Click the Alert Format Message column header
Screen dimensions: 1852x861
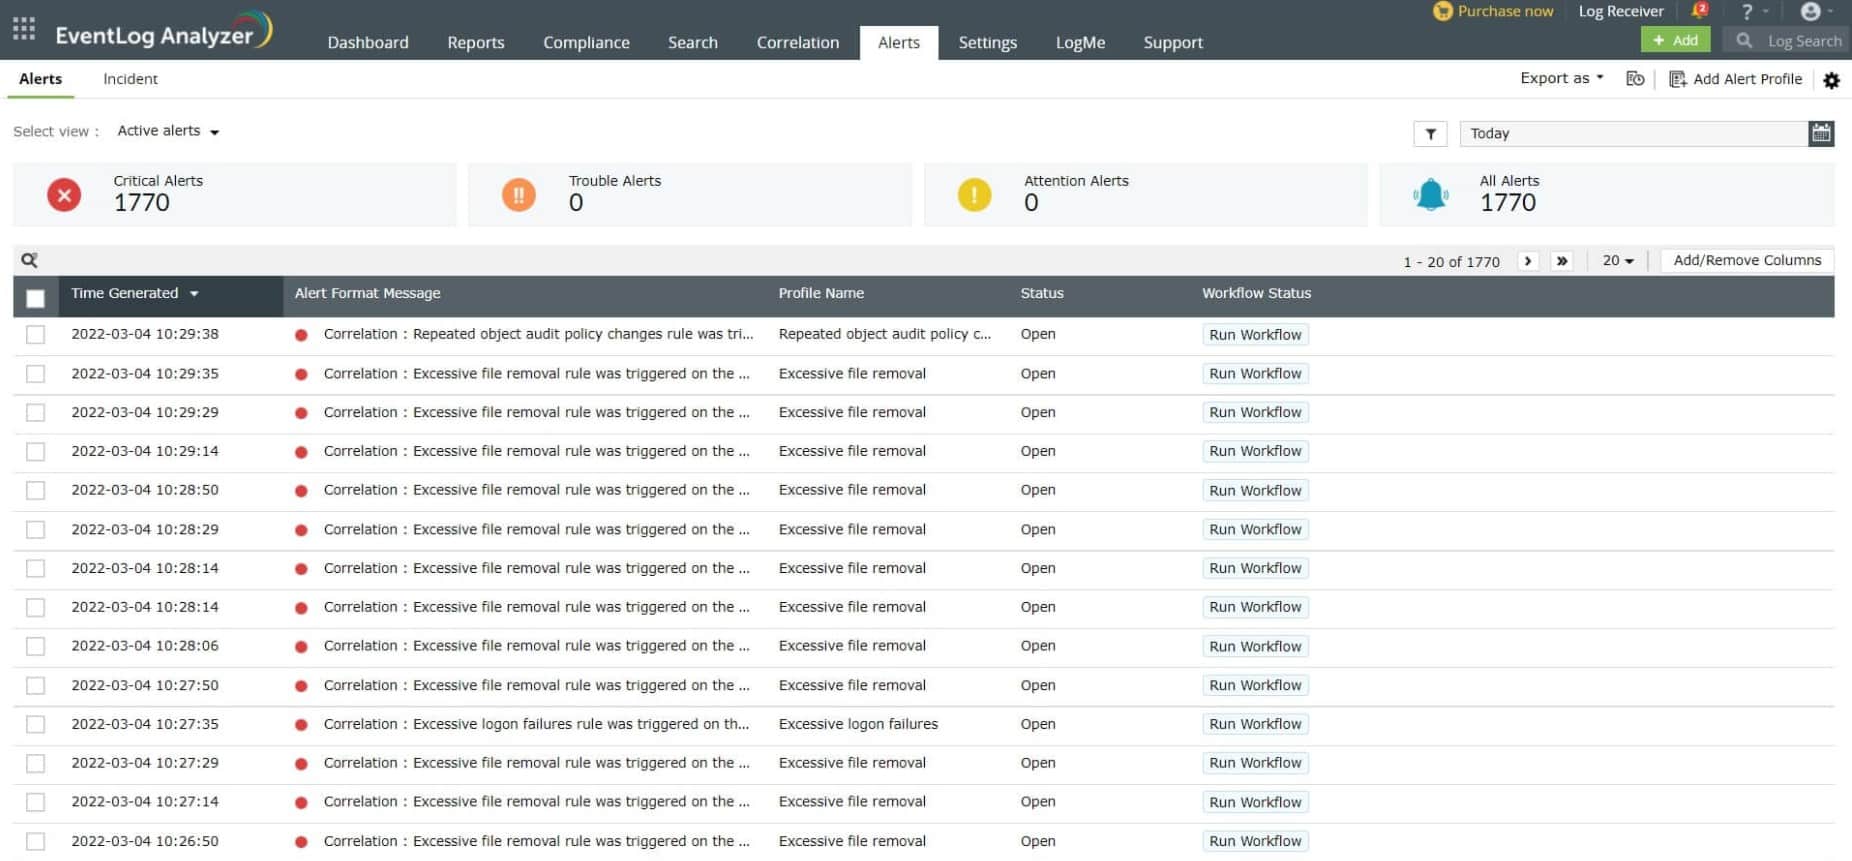click(367, 293)
